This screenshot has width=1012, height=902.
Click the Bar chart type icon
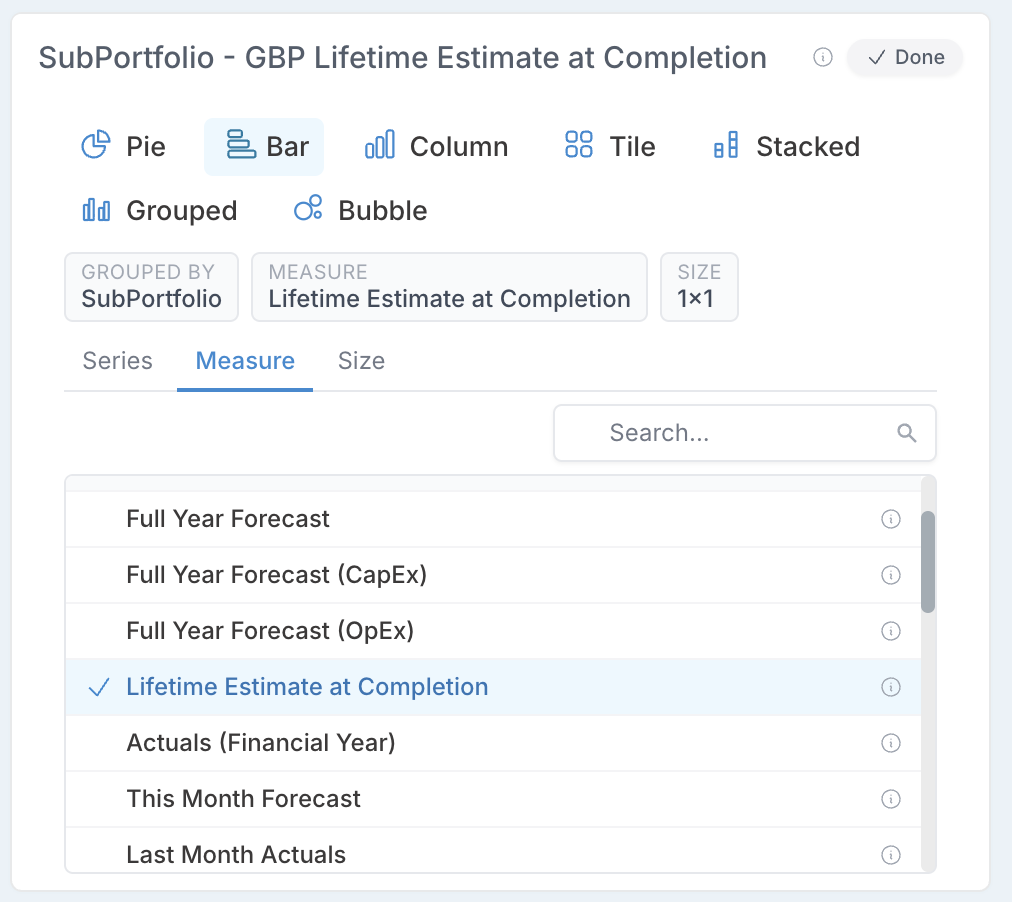tap(241, 145)
